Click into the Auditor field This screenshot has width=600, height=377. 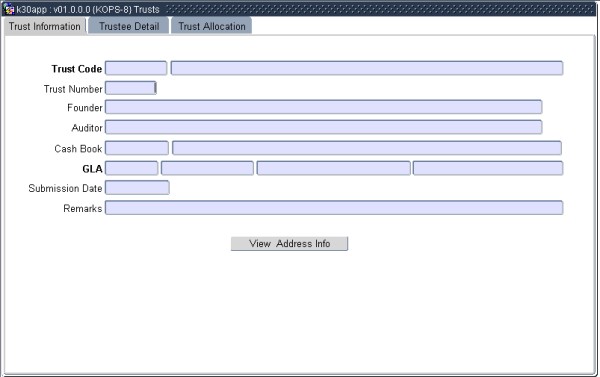(x=323, y=127)
